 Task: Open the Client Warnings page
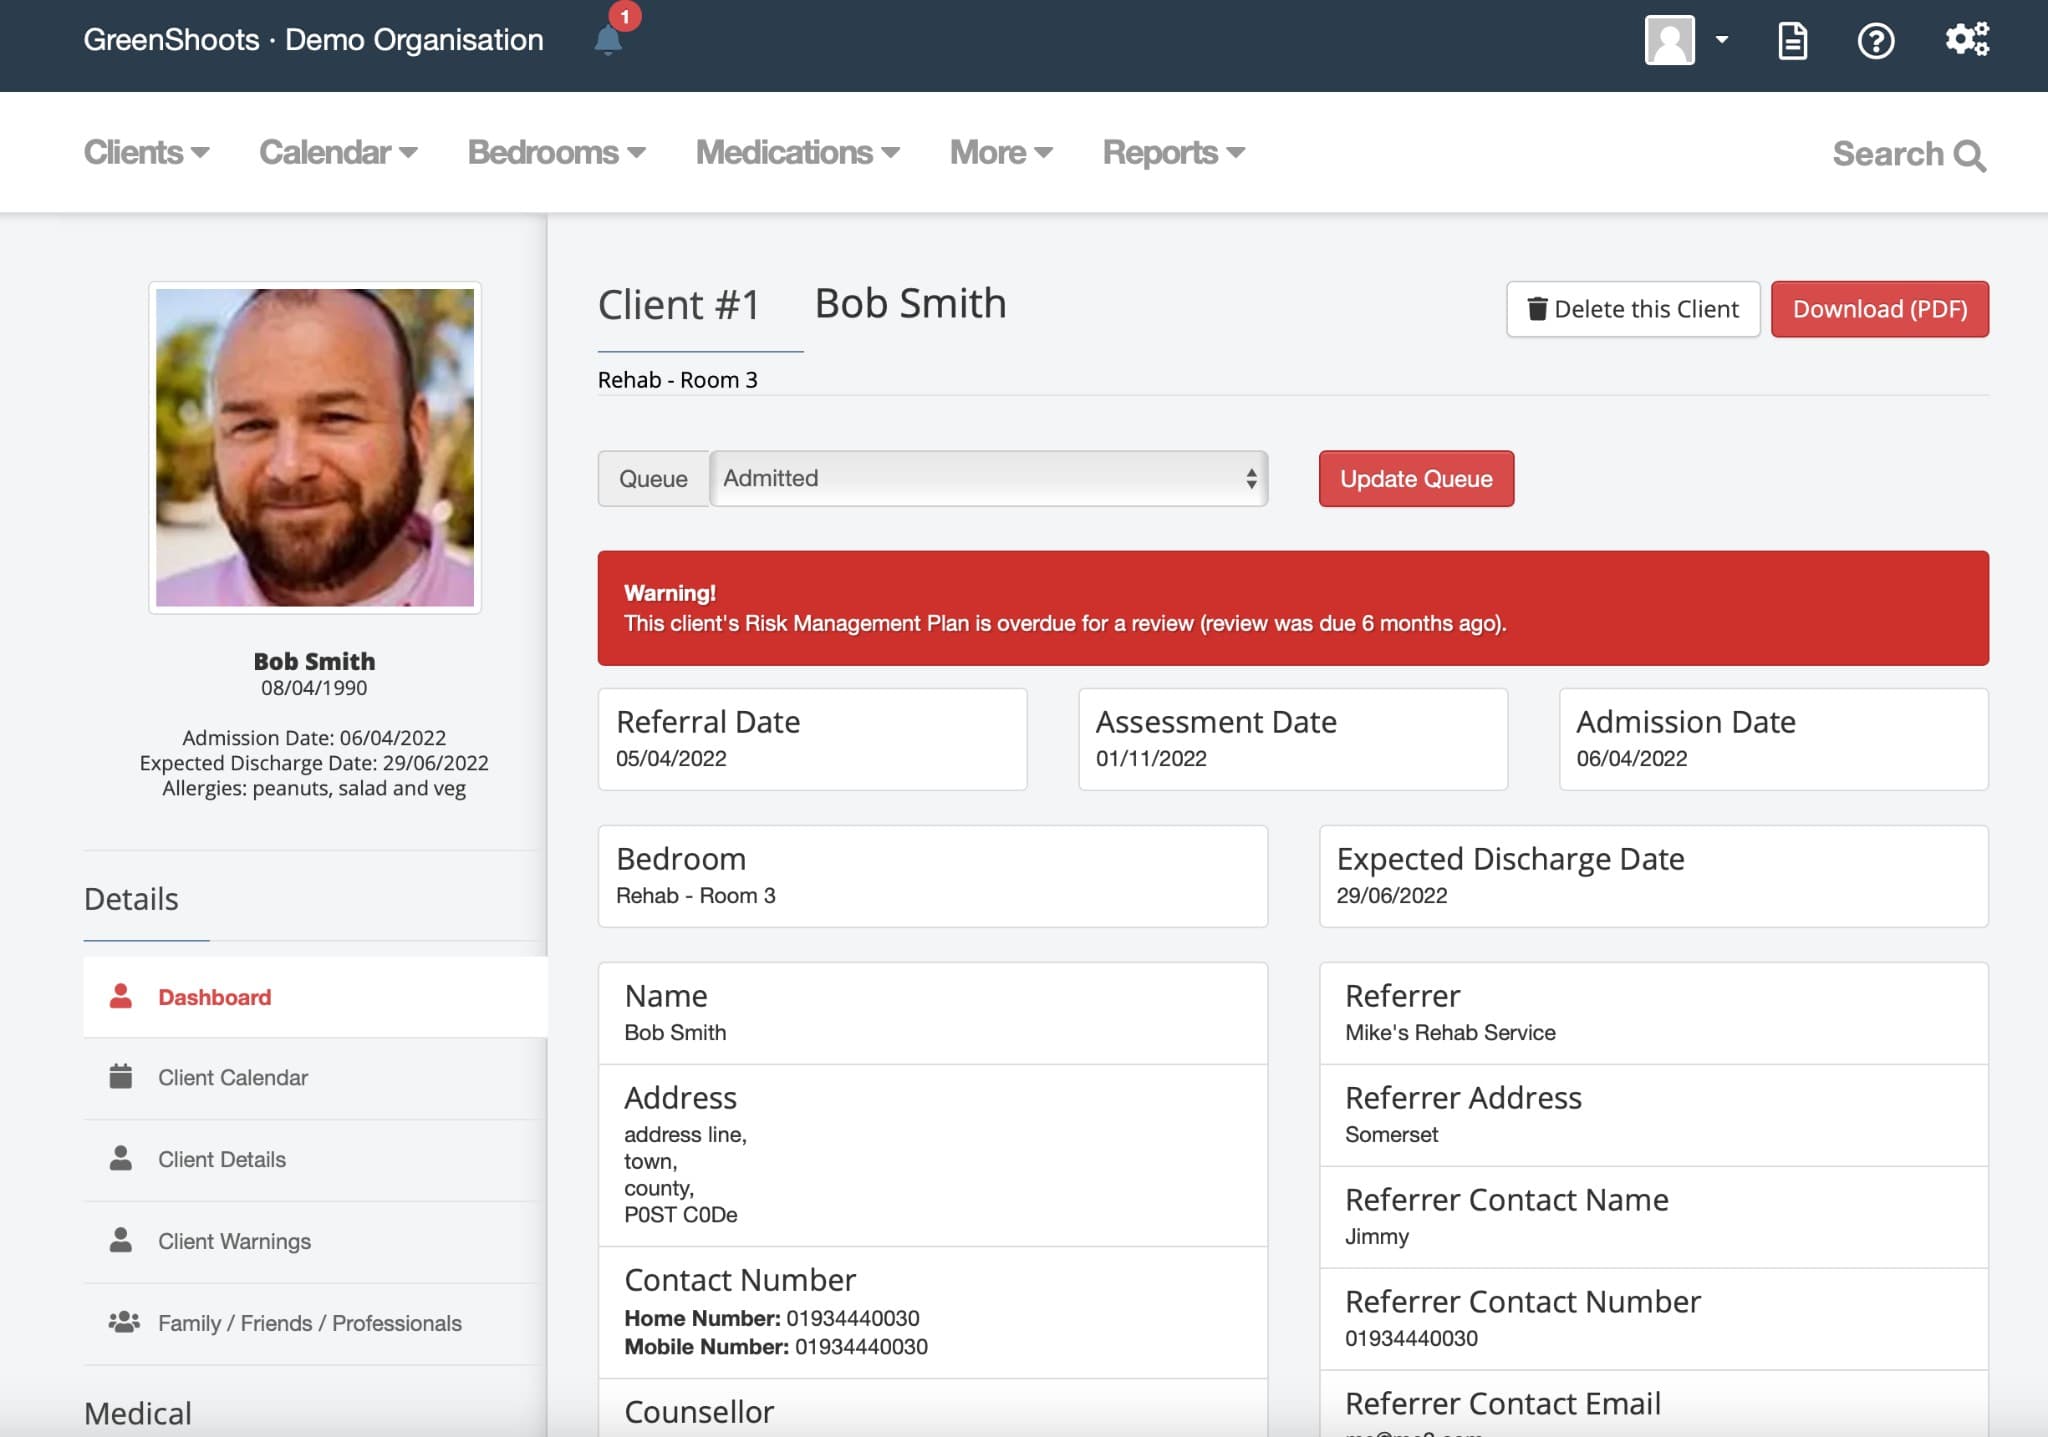[x=234, y=1241]
